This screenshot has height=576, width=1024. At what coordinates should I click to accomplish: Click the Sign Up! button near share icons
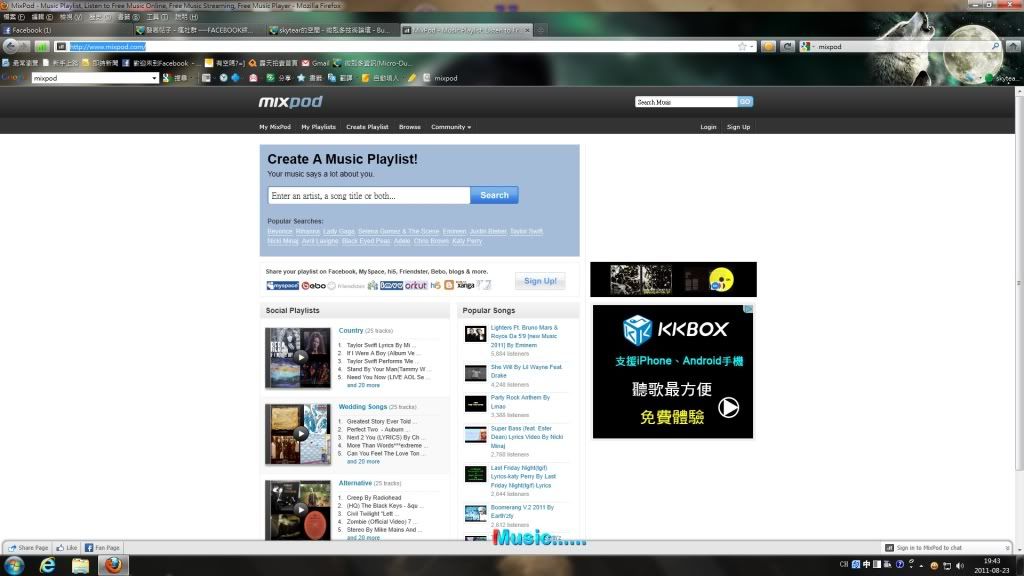tap(540, 281)
